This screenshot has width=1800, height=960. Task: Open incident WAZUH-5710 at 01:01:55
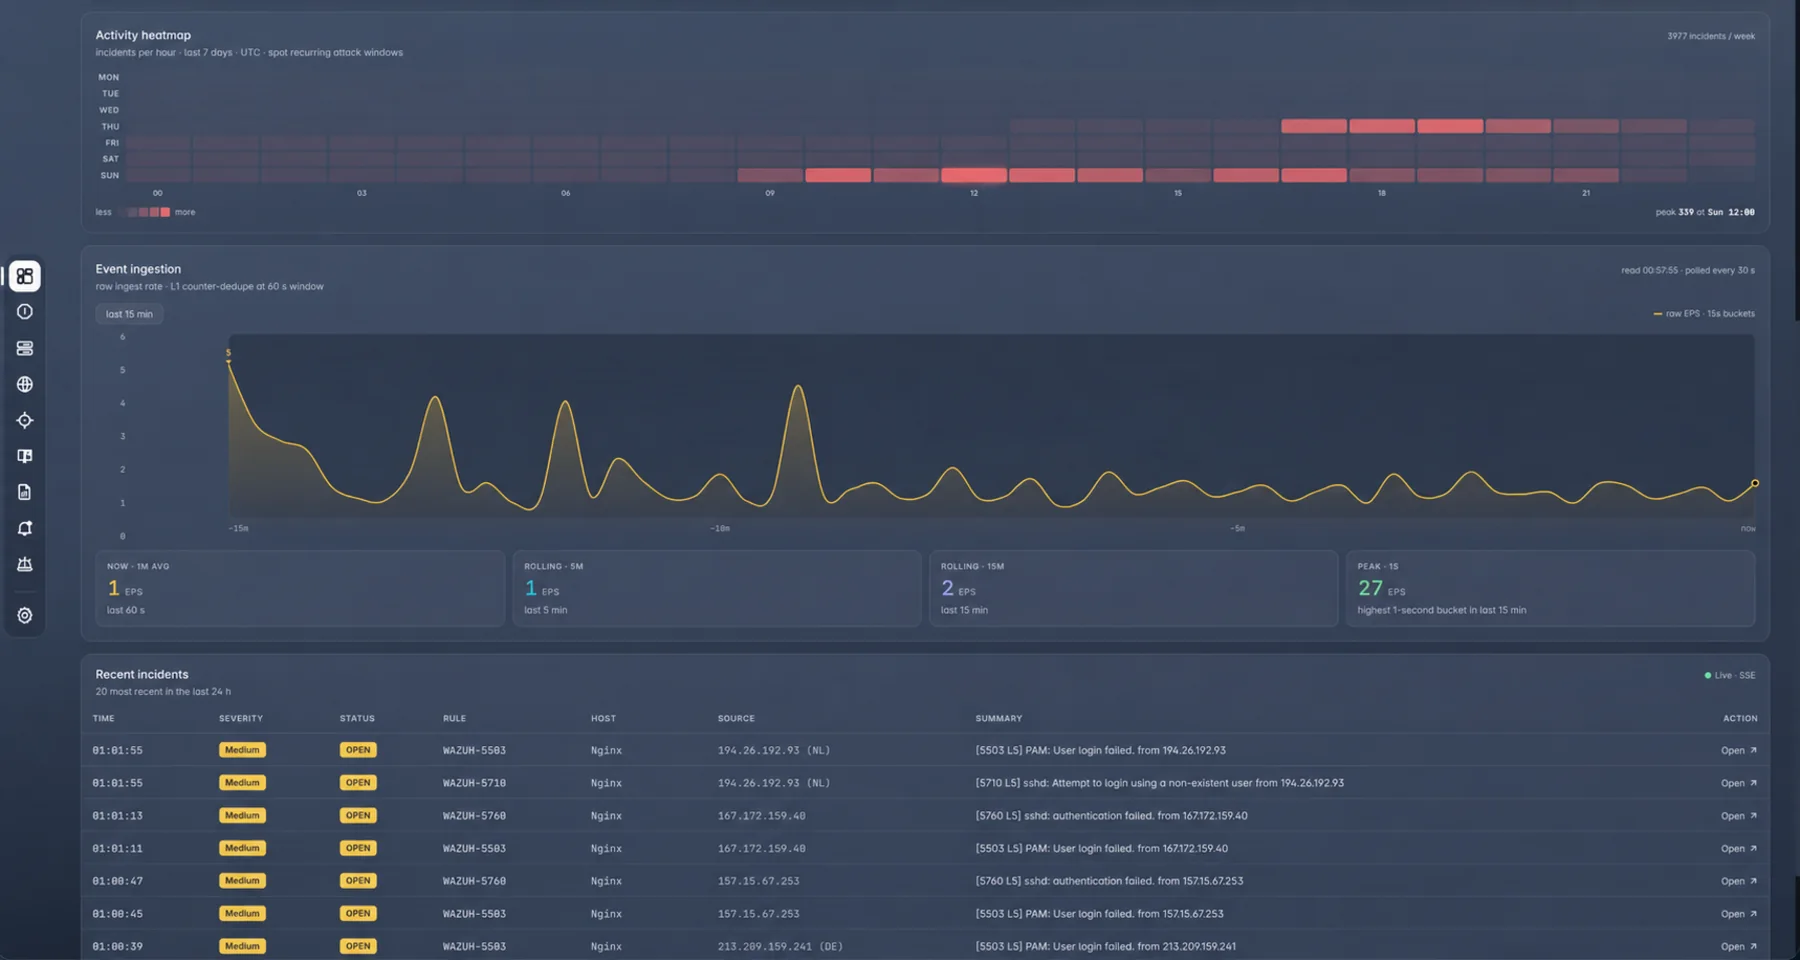tap(1738, 783)
